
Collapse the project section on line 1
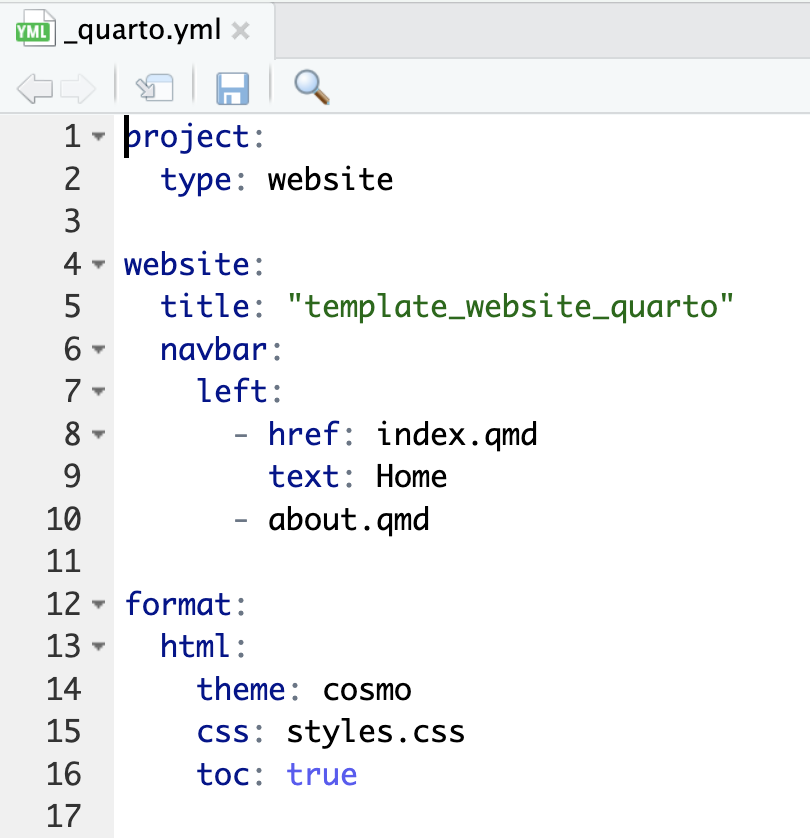point(98,137)
